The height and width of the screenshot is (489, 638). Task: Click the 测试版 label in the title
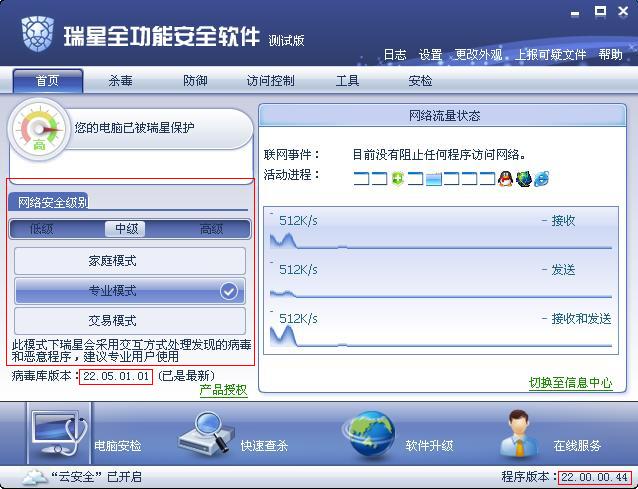point(286,41)
